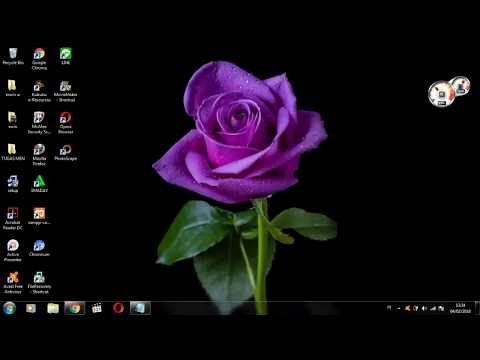Viewport: 480px width, 360px height.
Task: Open the Avast orange tray icon
Action: pyautogui.click(x=407, y=309)
